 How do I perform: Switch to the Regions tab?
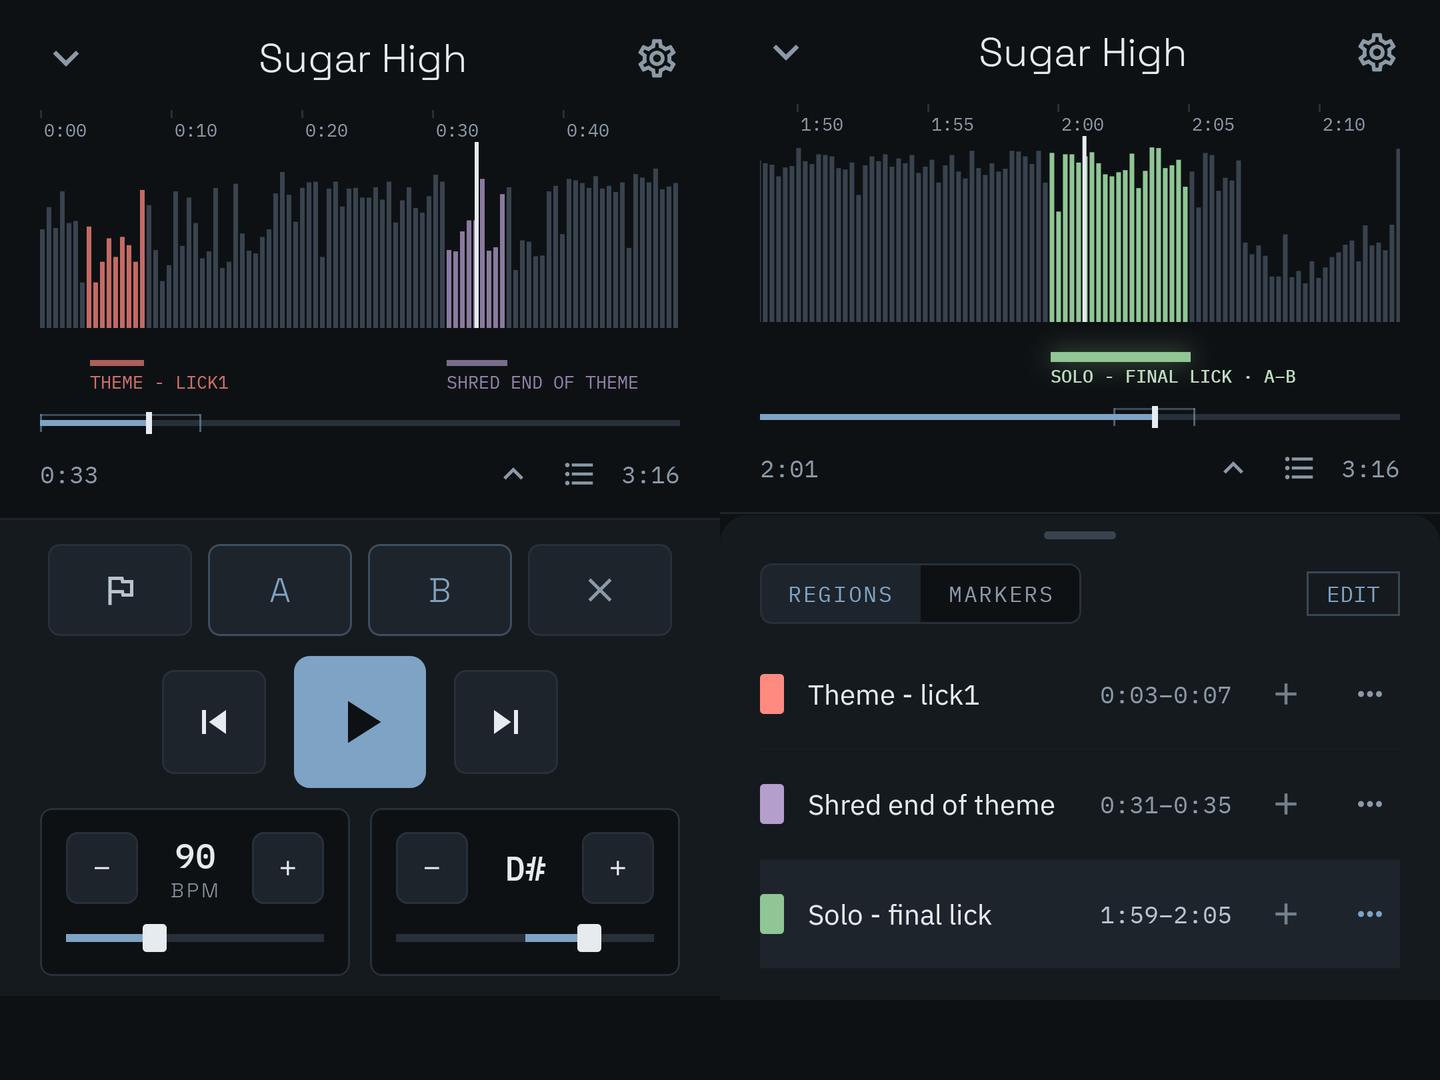[840, 595]
